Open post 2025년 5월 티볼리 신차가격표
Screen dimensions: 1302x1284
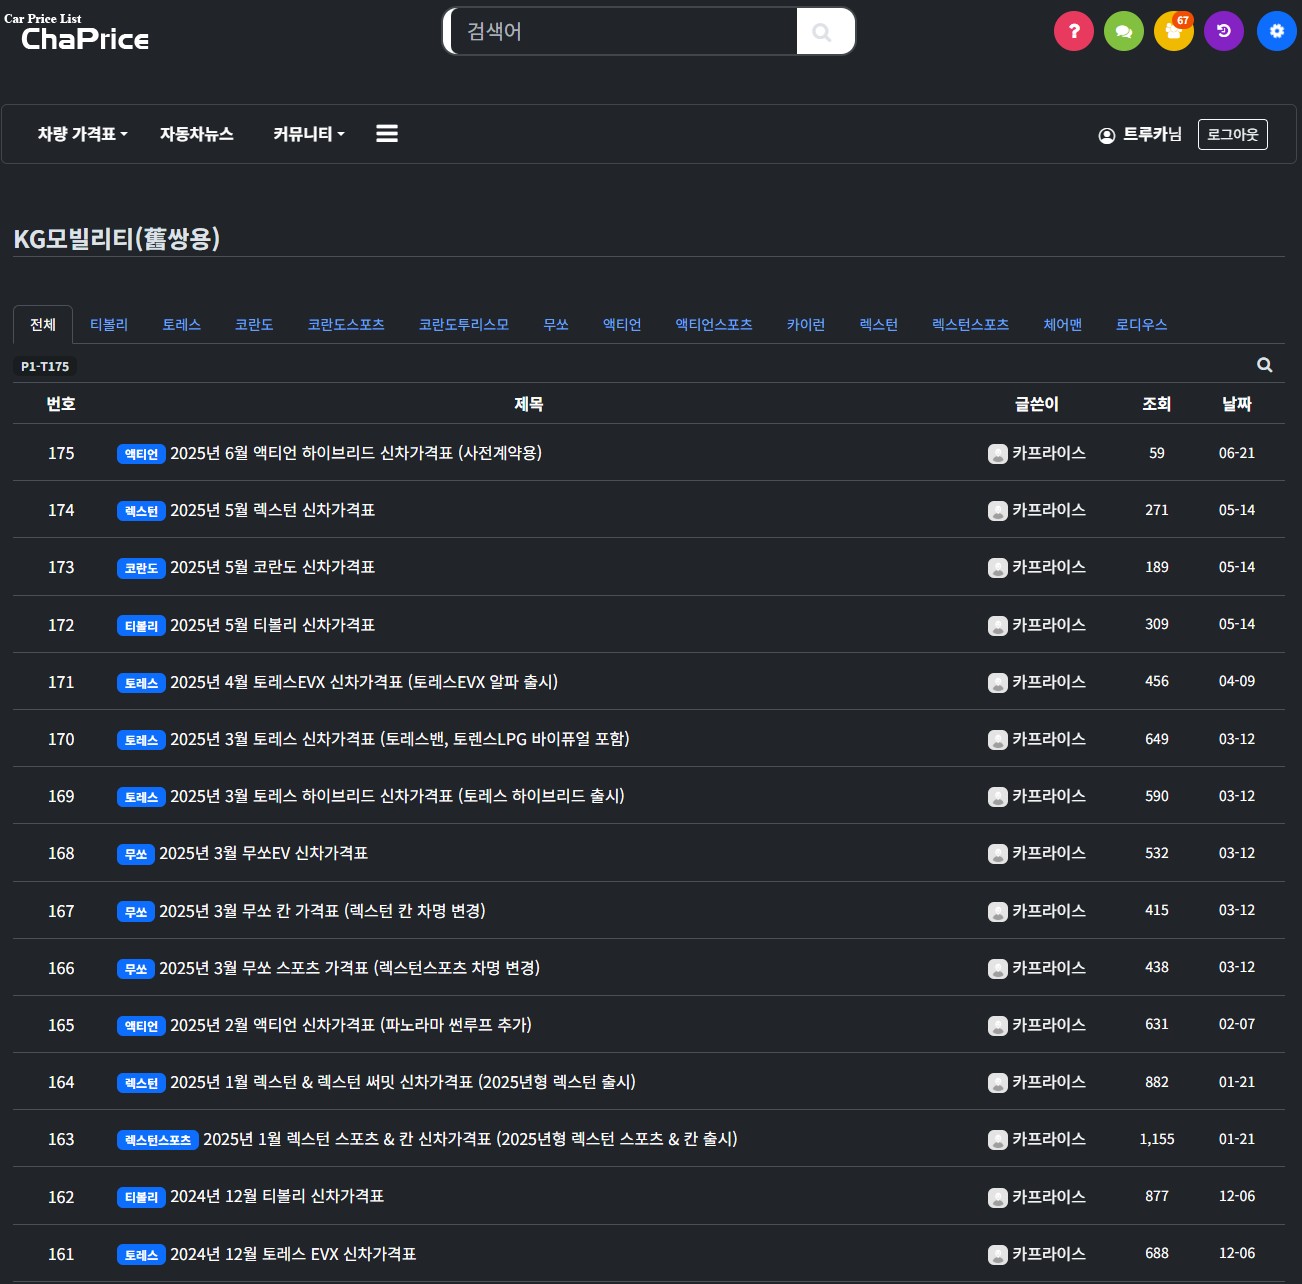(x=272, y=625)
